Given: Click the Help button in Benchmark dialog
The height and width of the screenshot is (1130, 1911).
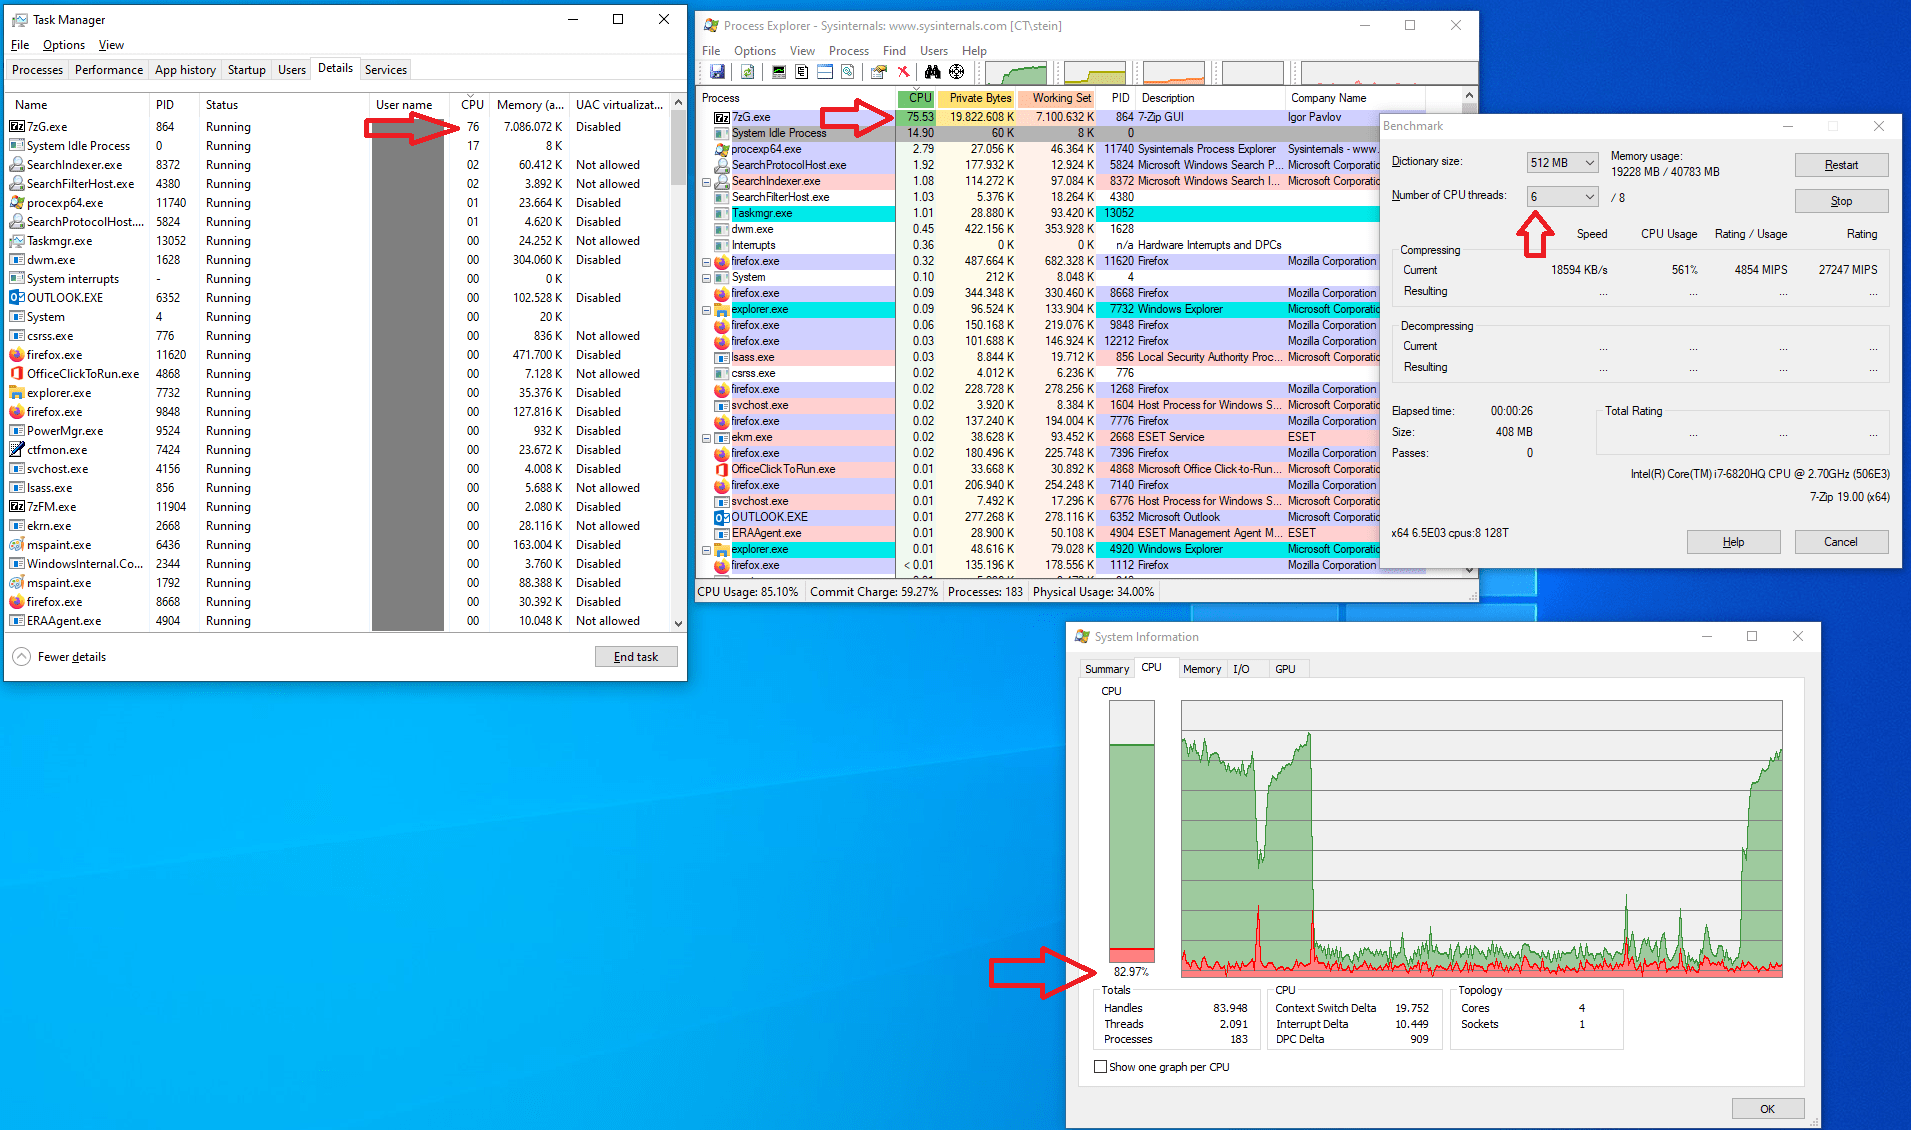Looking at the screenshot, I should [x=1733, y=542].
